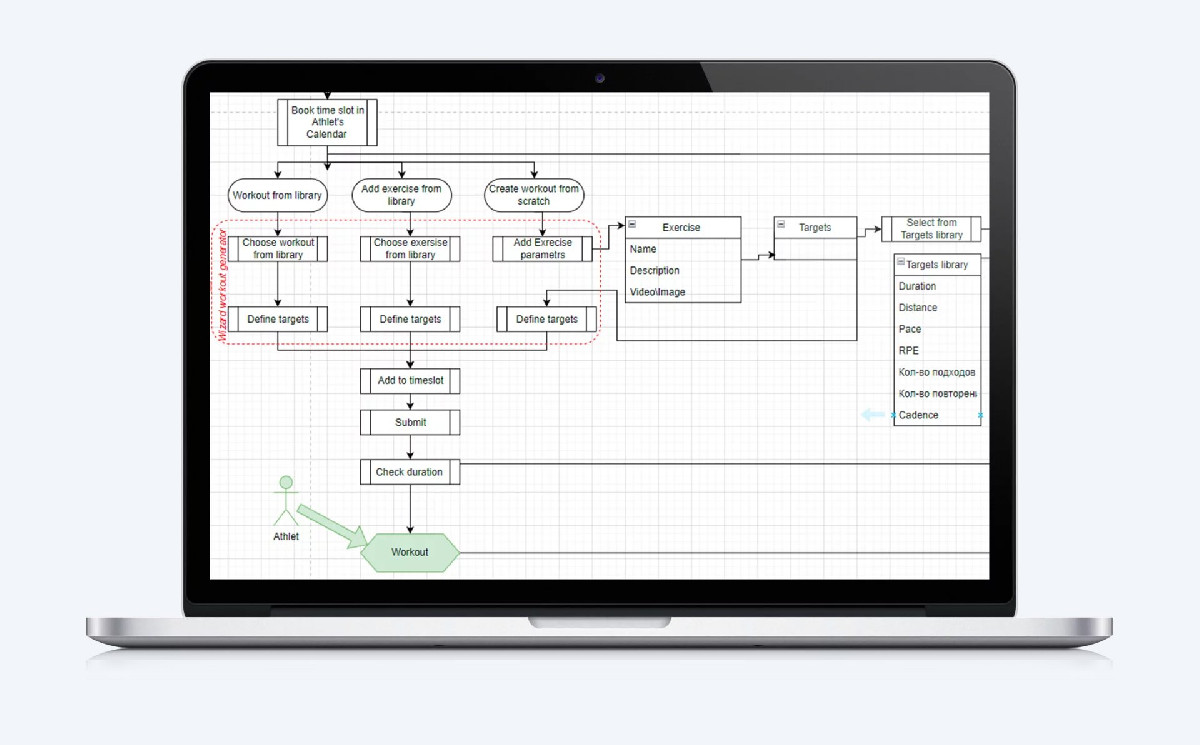Screen dimensions: 1200x745
Task: Select the "Кол-во повторени" row
Action: click(x=937, y=394)
